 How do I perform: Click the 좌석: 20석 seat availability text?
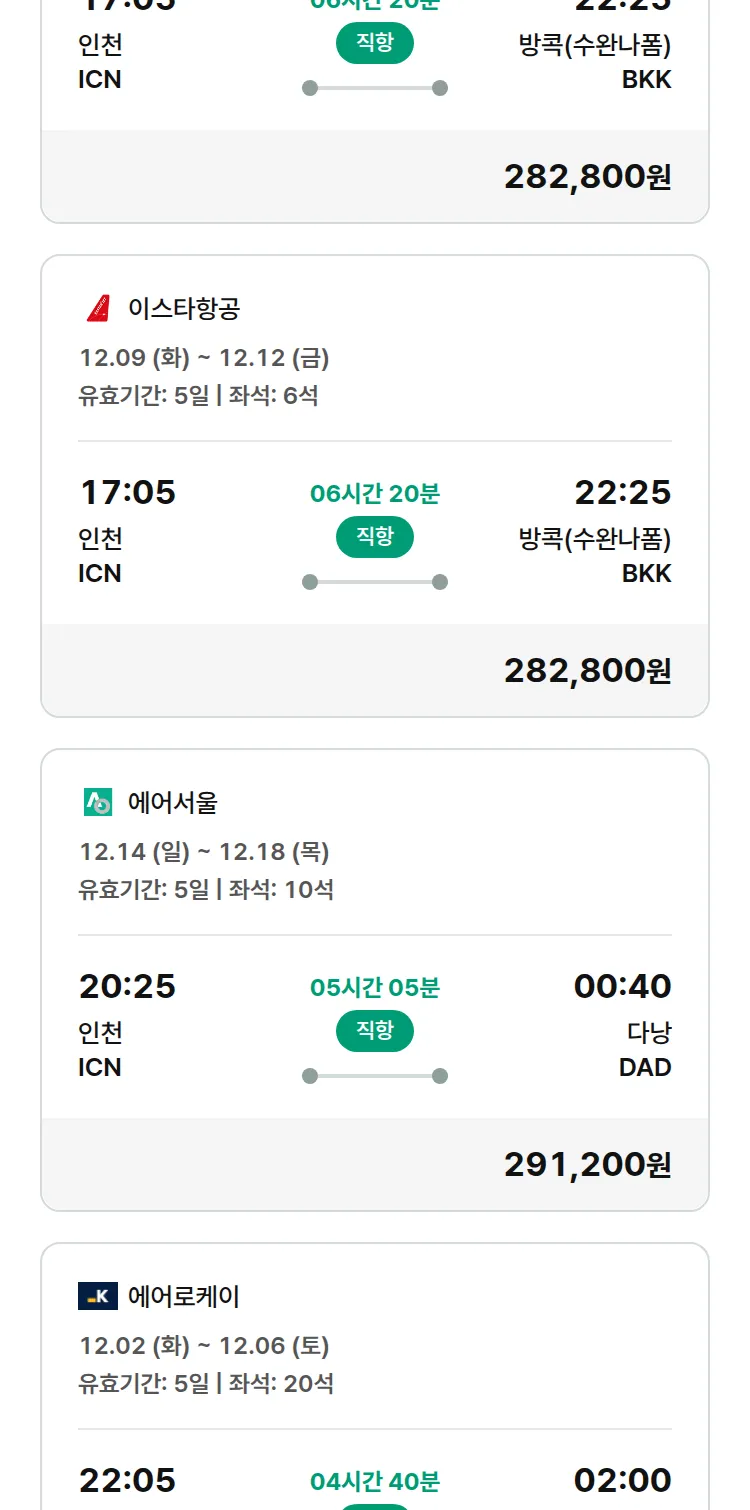[x=281, y=1384]
